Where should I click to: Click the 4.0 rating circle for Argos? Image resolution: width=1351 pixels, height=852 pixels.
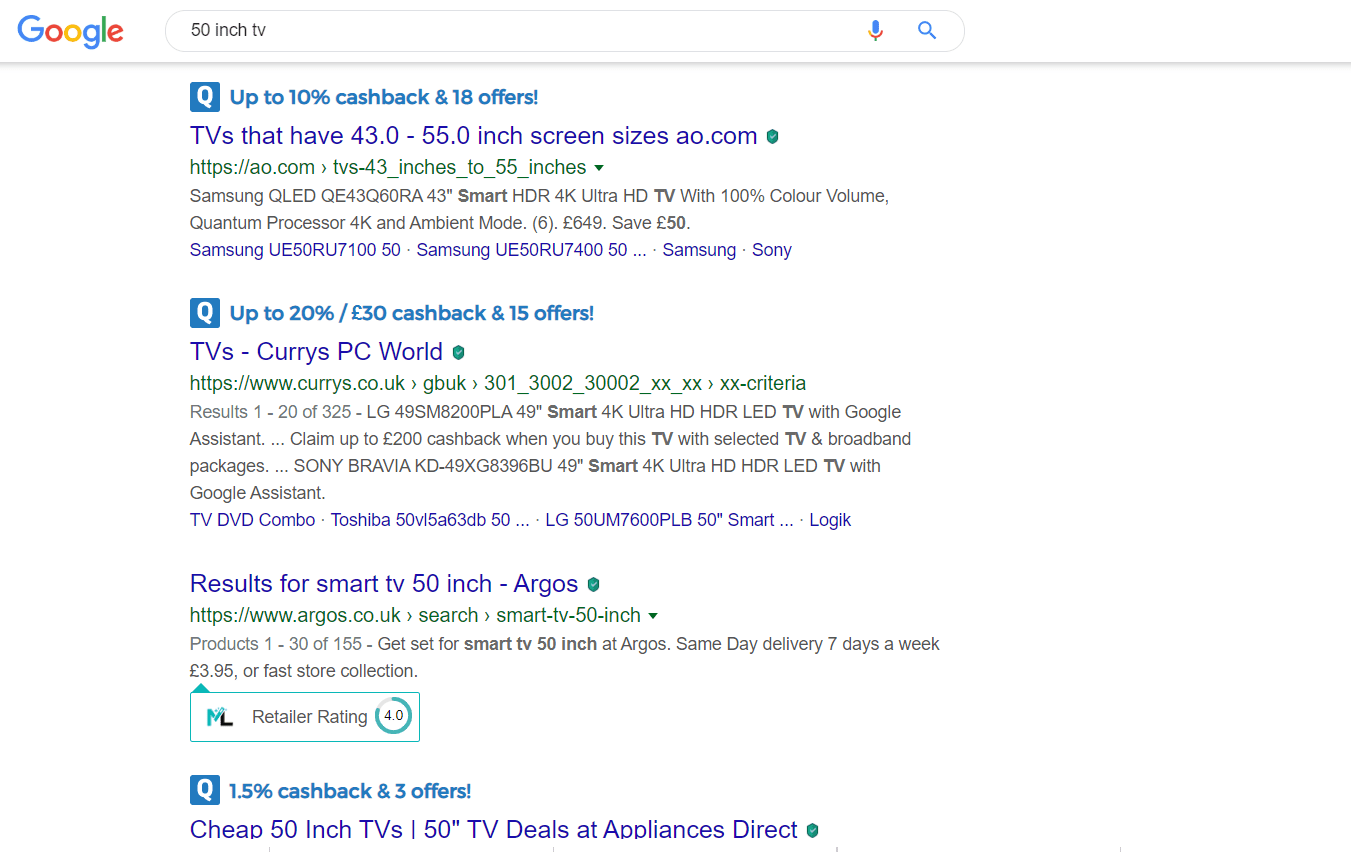coord(393,716)
